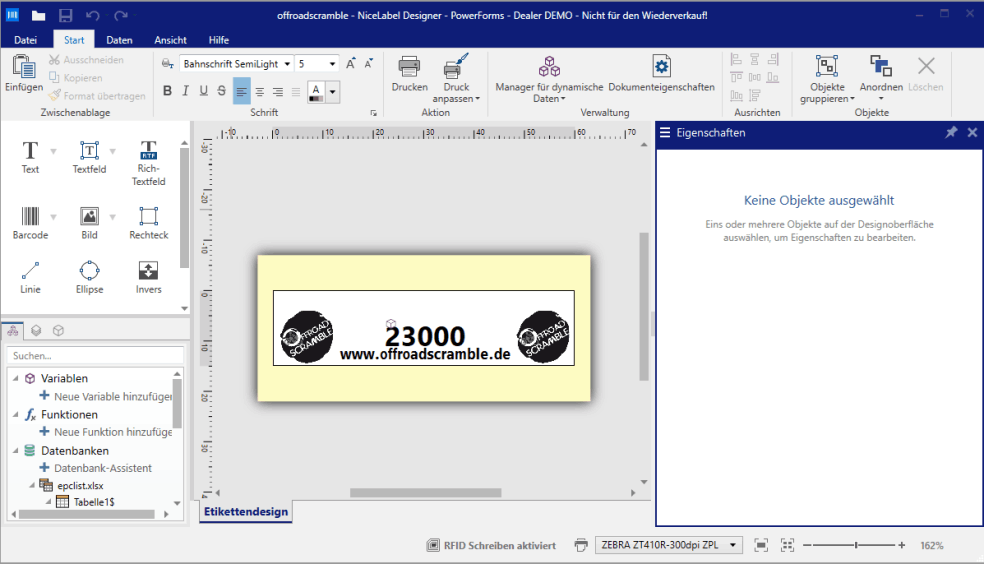Open the font name dropdown
Screen dimensions: 984x564
pyautogui.click(x=287, y=64)
